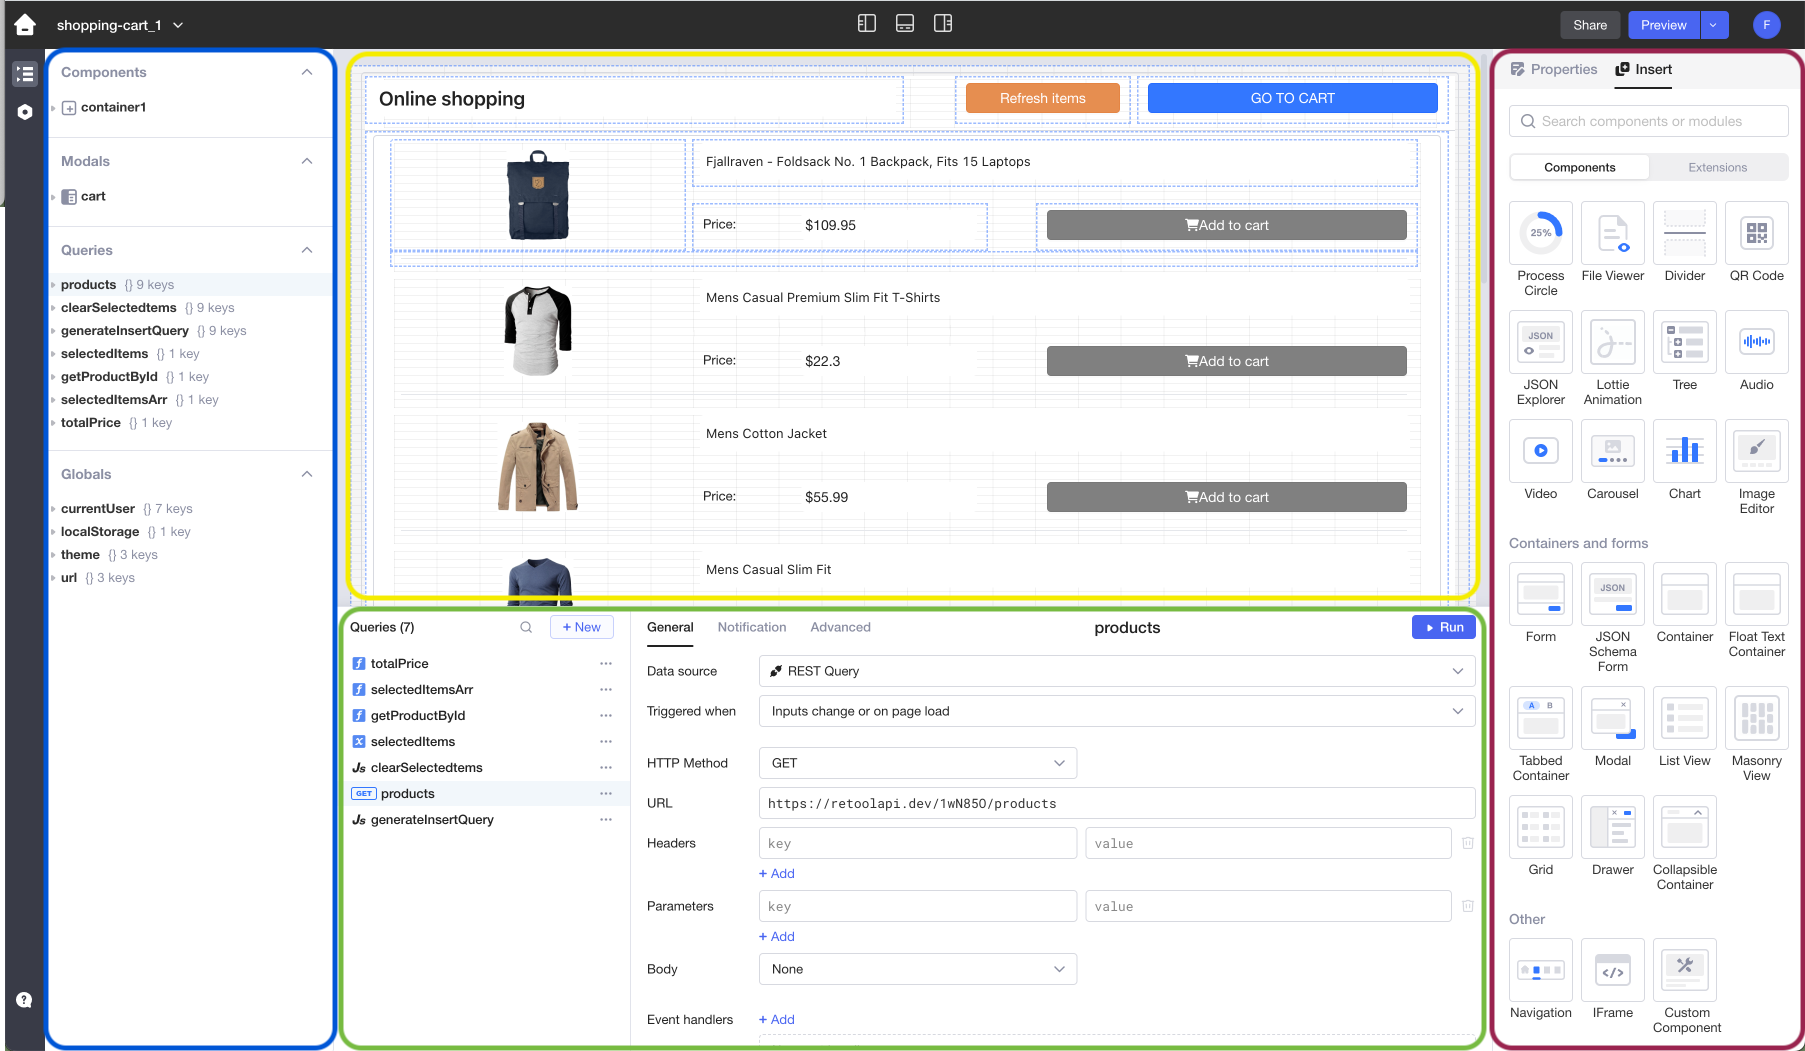
Task: Run the products query
Action: (1443, 628)
